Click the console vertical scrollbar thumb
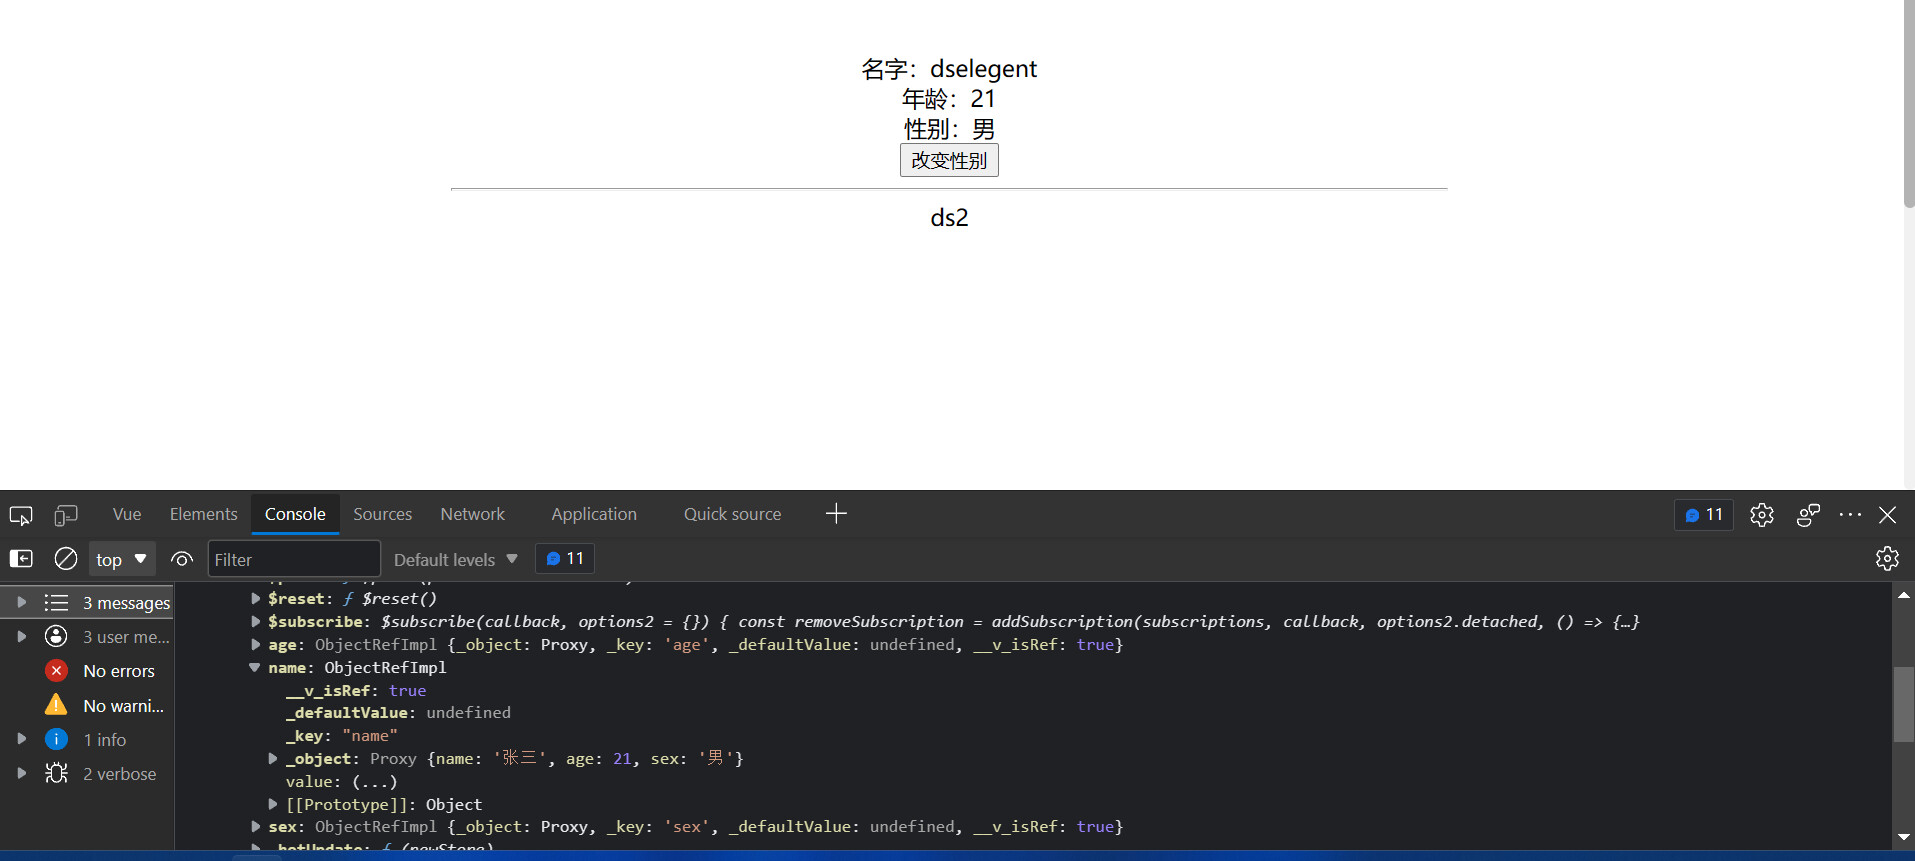 pos(1903,704)
